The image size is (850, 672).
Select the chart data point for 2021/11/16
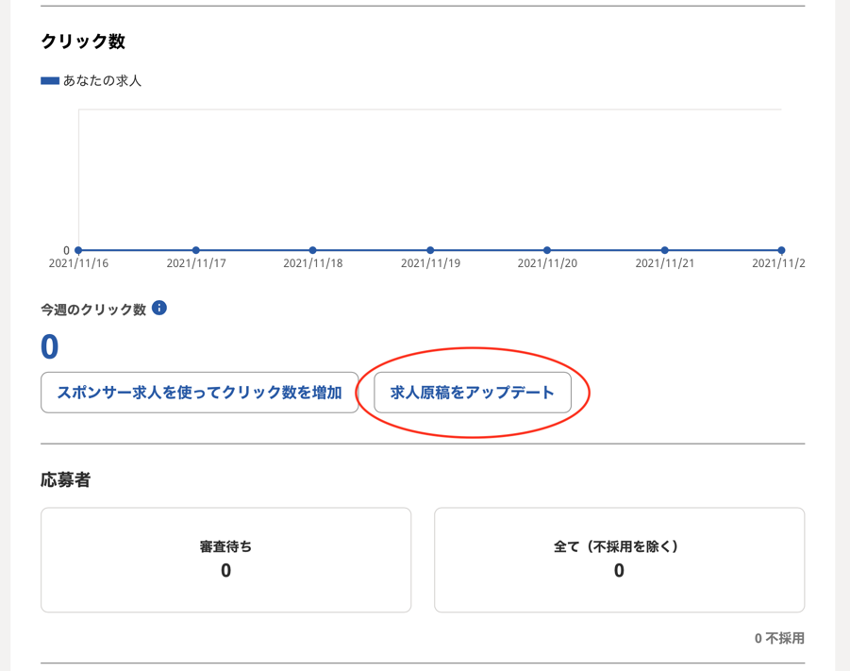point(79,250)
